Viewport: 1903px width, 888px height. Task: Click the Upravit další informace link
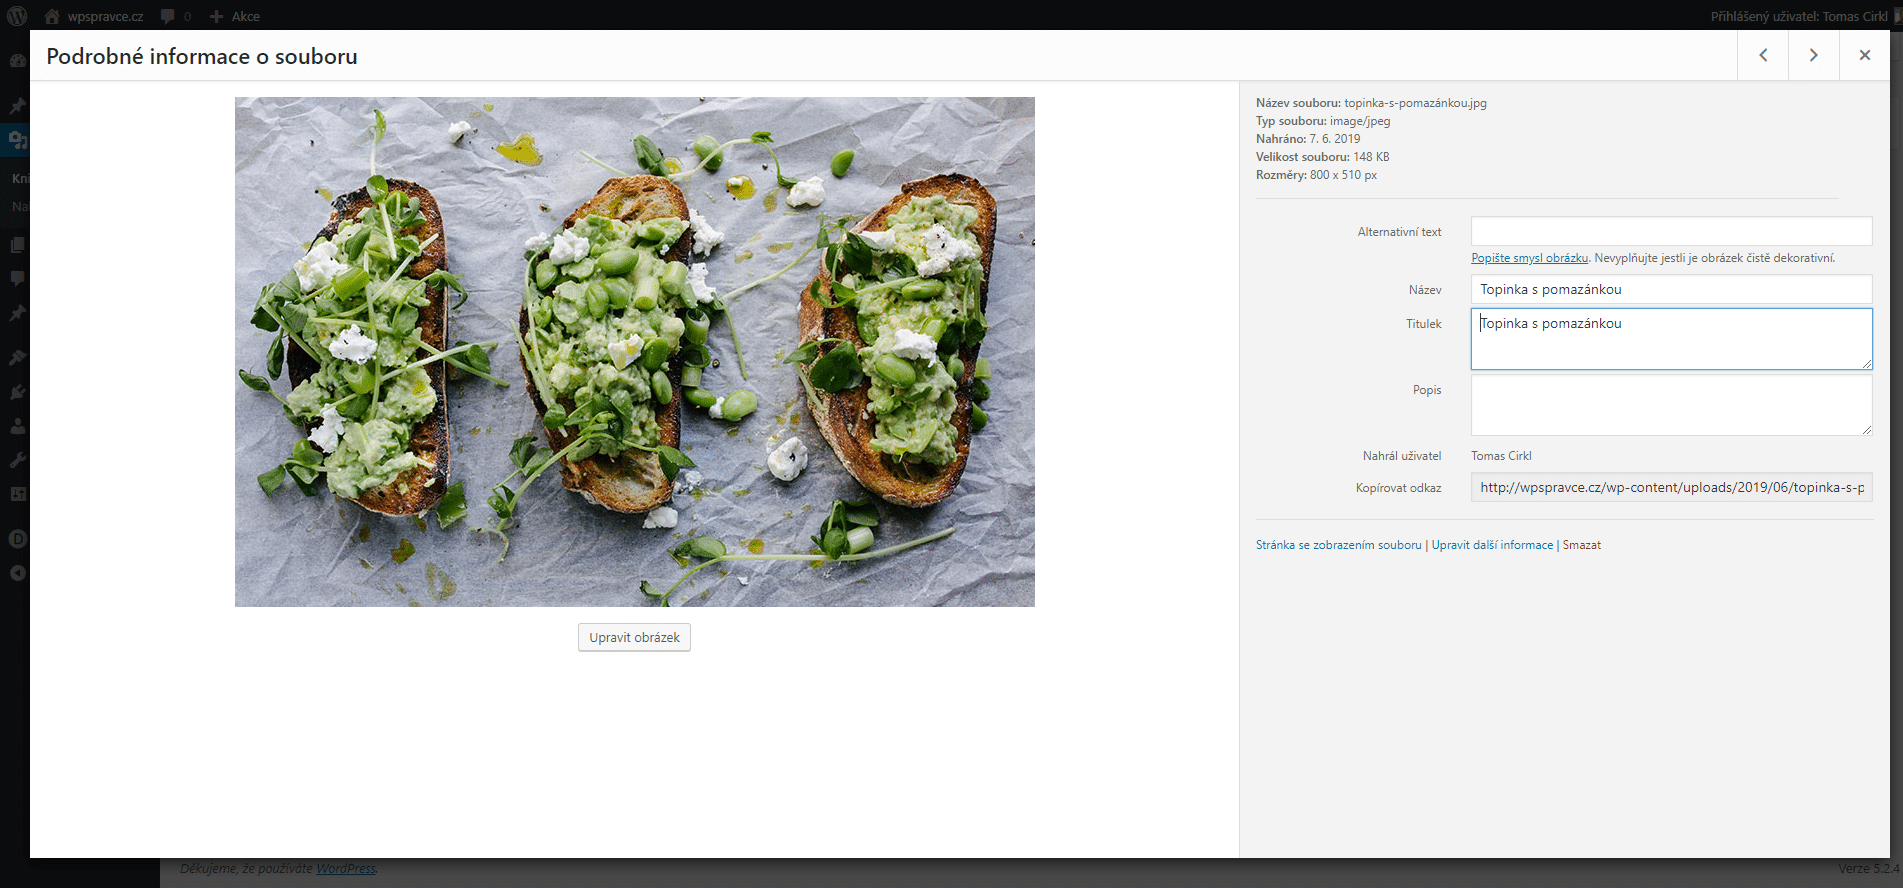tap(1492, 545)
